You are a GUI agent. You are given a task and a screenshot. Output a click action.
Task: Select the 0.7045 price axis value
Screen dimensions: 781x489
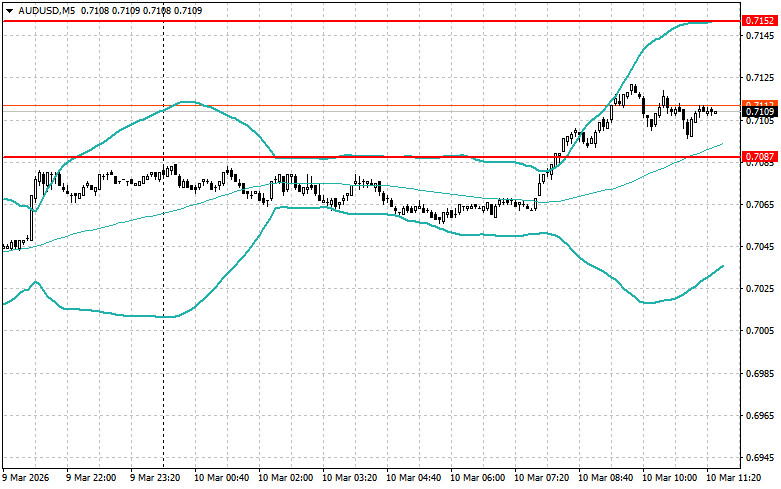(x=760, y=247)
